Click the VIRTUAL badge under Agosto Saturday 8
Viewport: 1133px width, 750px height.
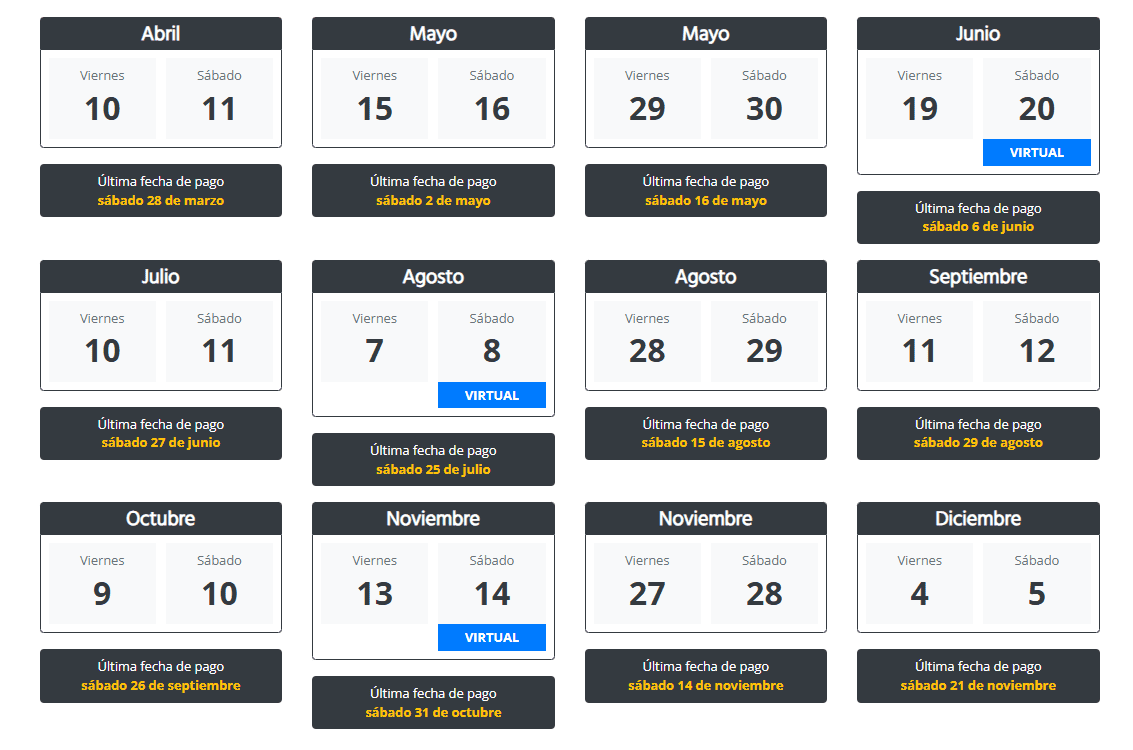pos(491,395)
